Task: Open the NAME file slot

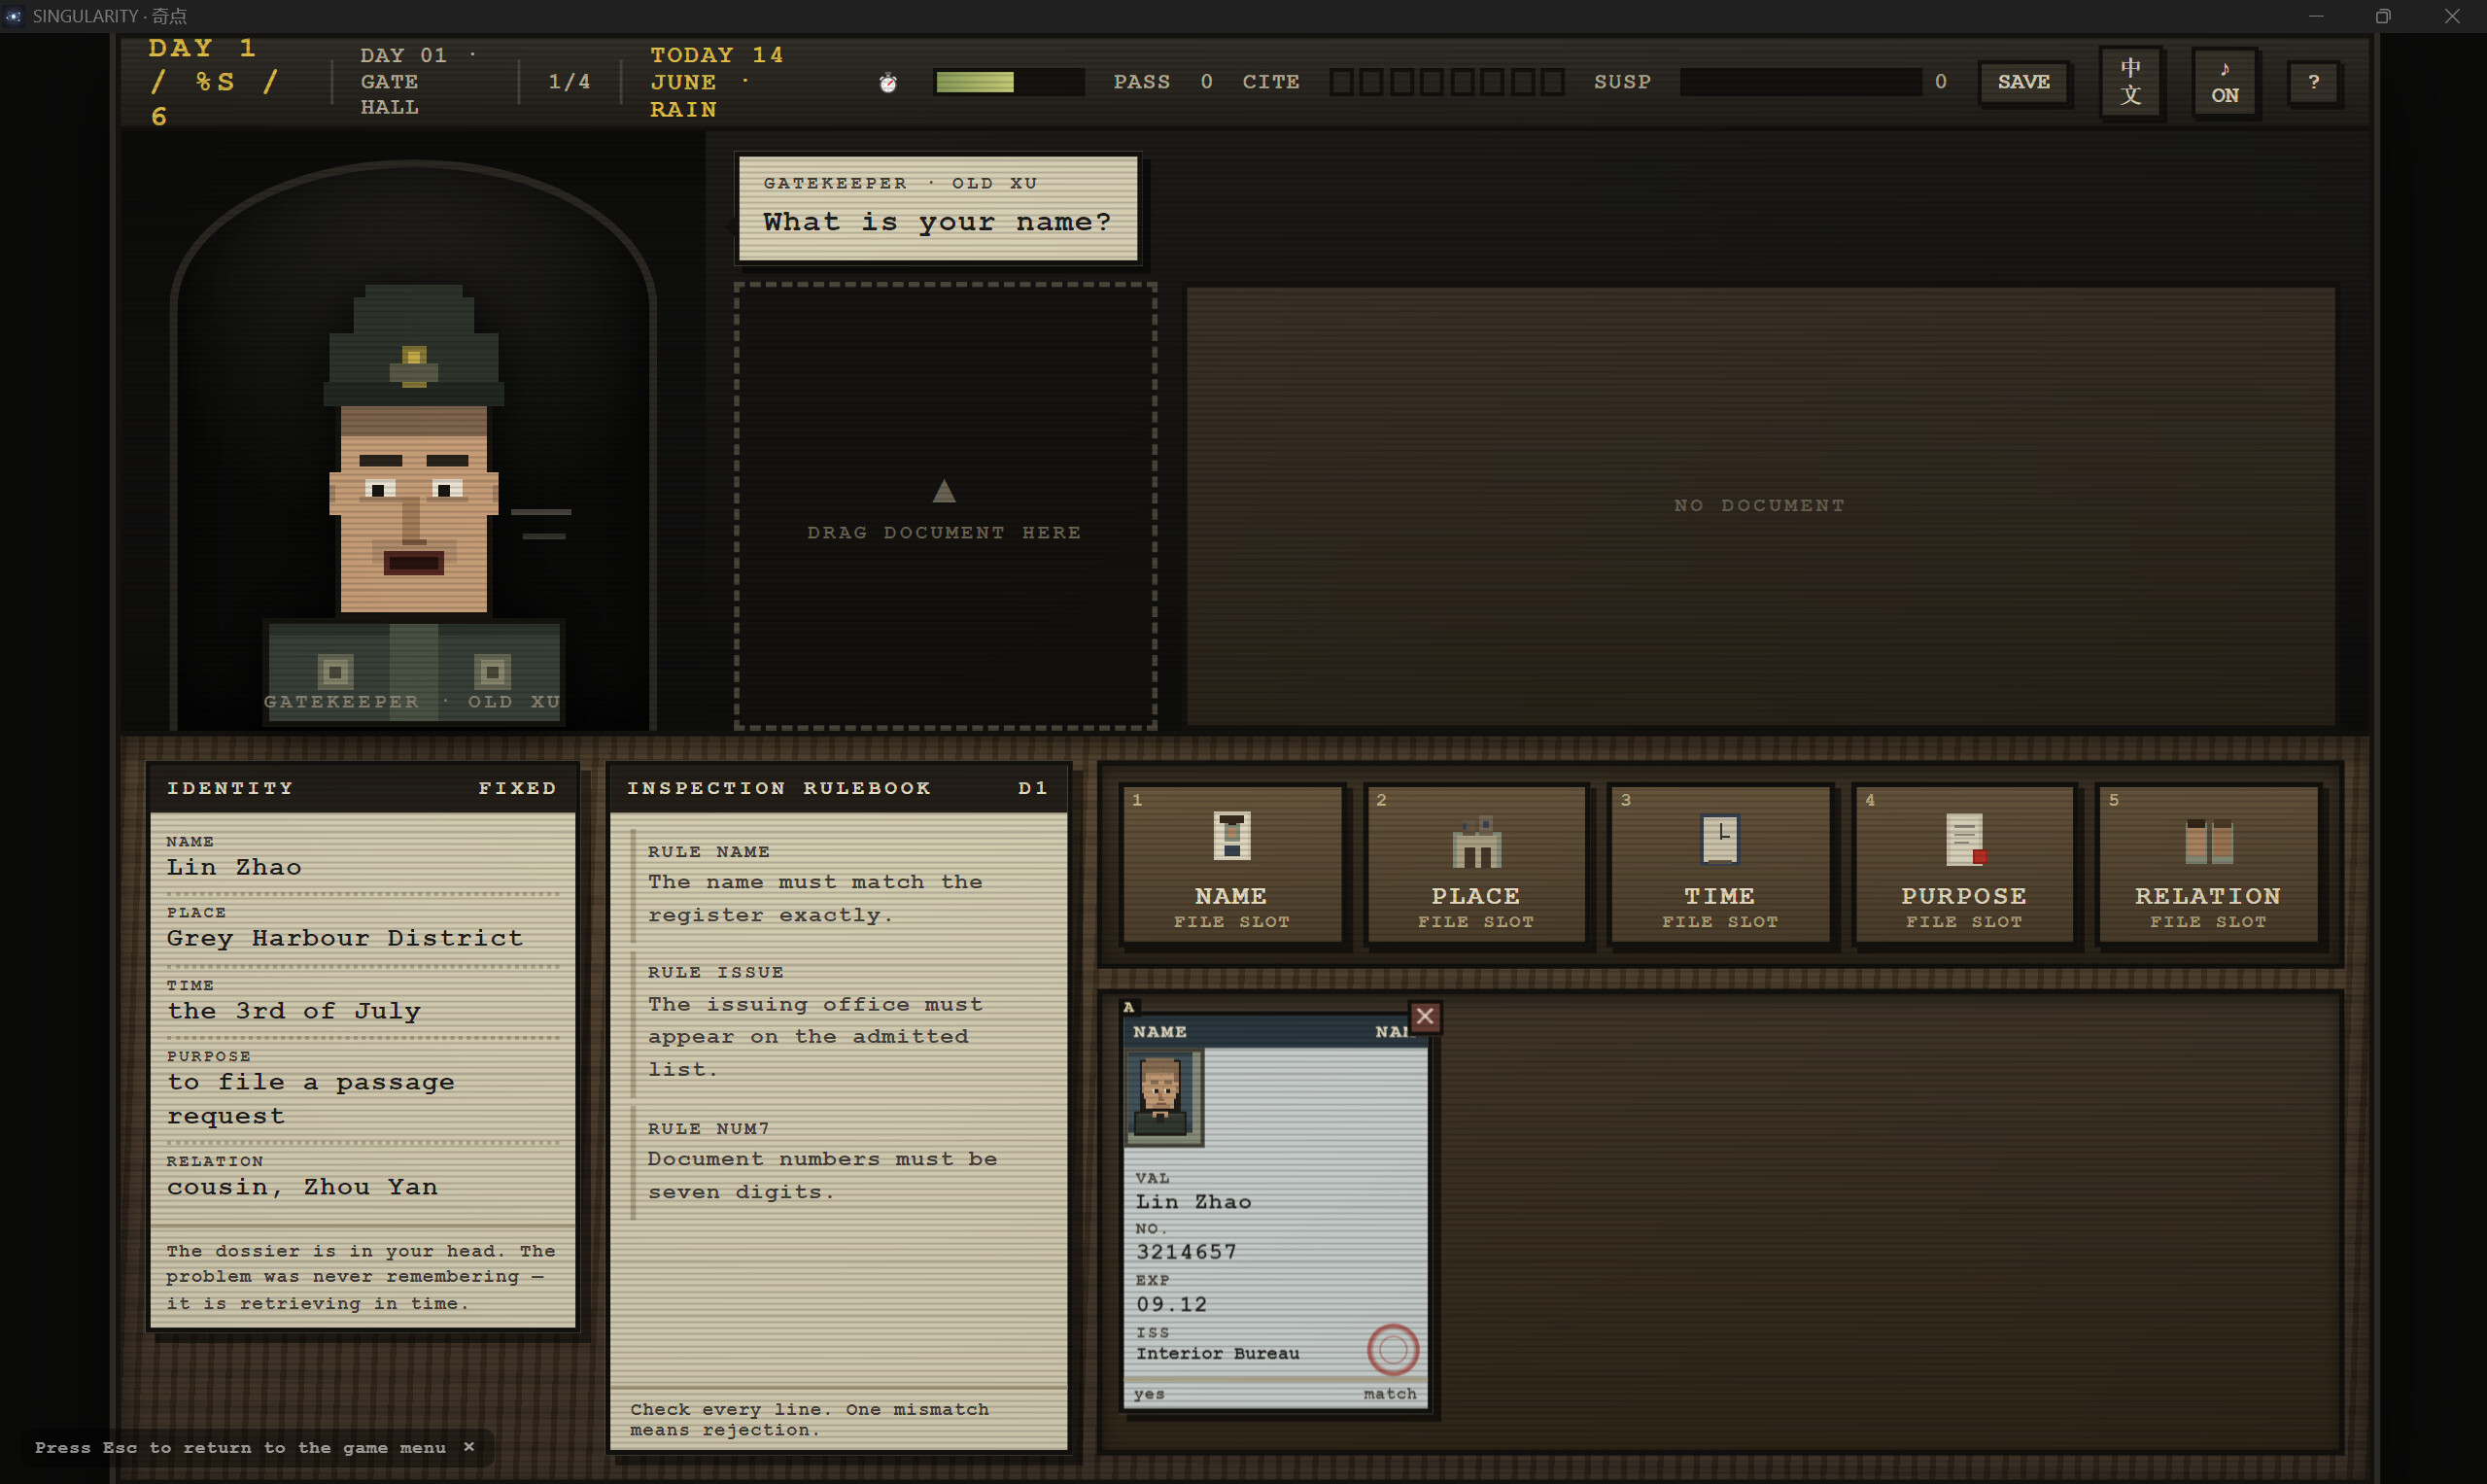Action: point(1232,864)
